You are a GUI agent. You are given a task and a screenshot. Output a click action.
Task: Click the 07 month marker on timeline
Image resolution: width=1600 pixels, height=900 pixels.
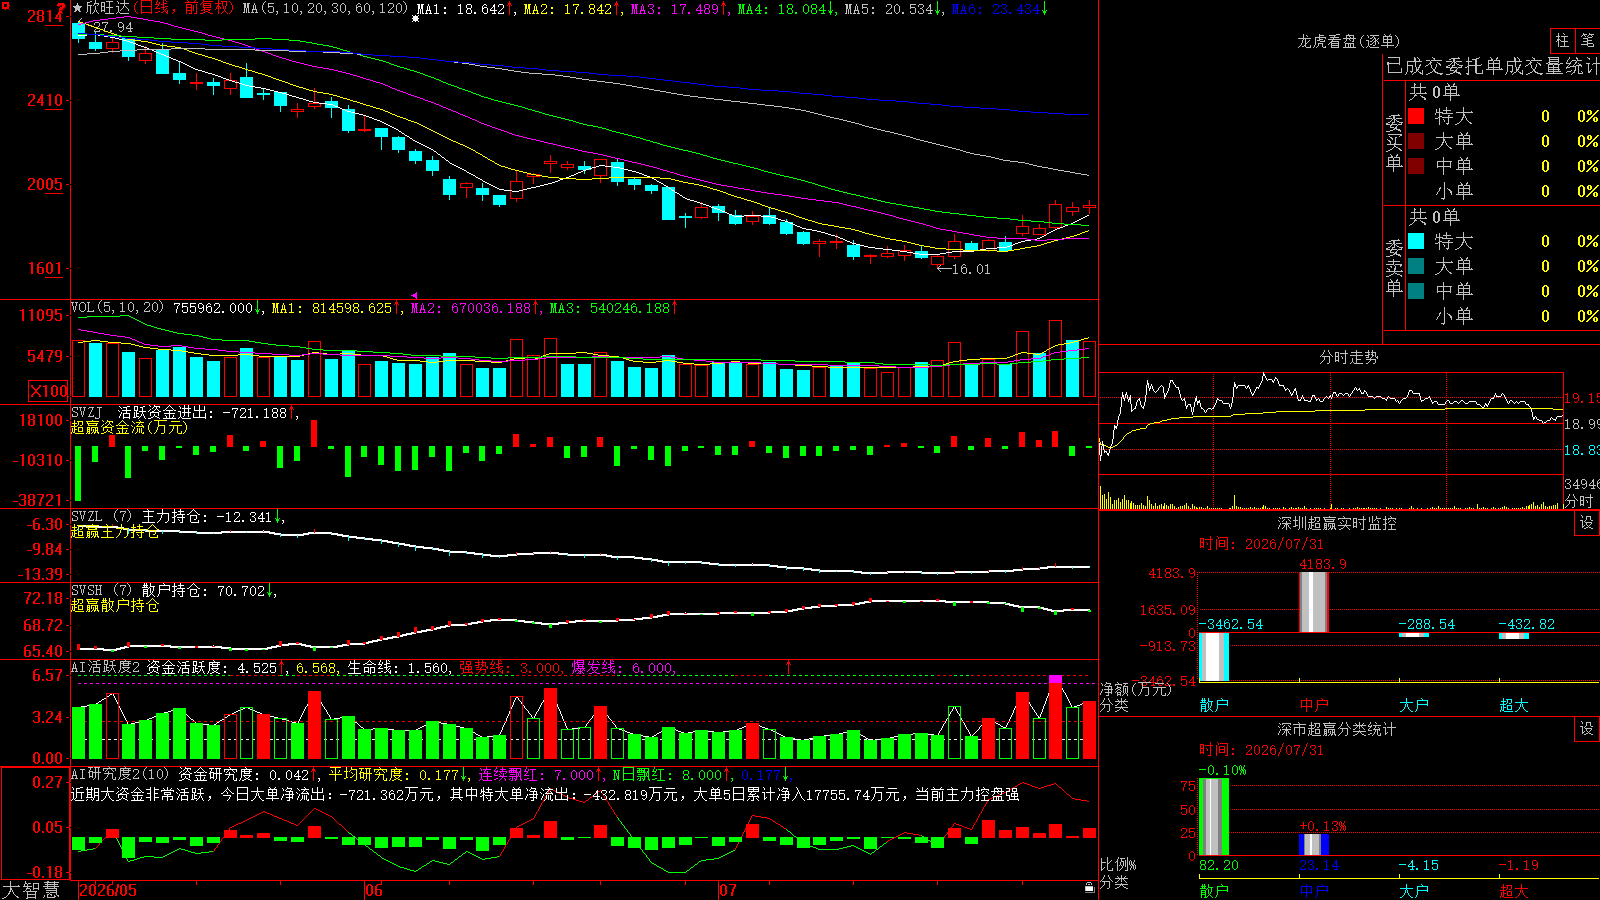[728, 890]
